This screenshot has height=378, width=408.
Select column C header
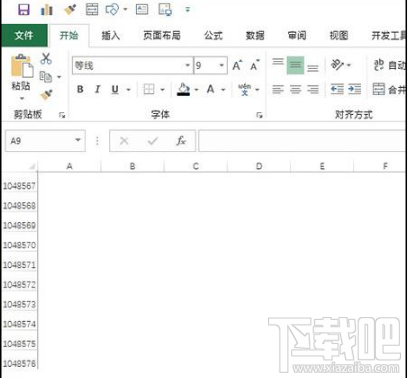(196, 166)
